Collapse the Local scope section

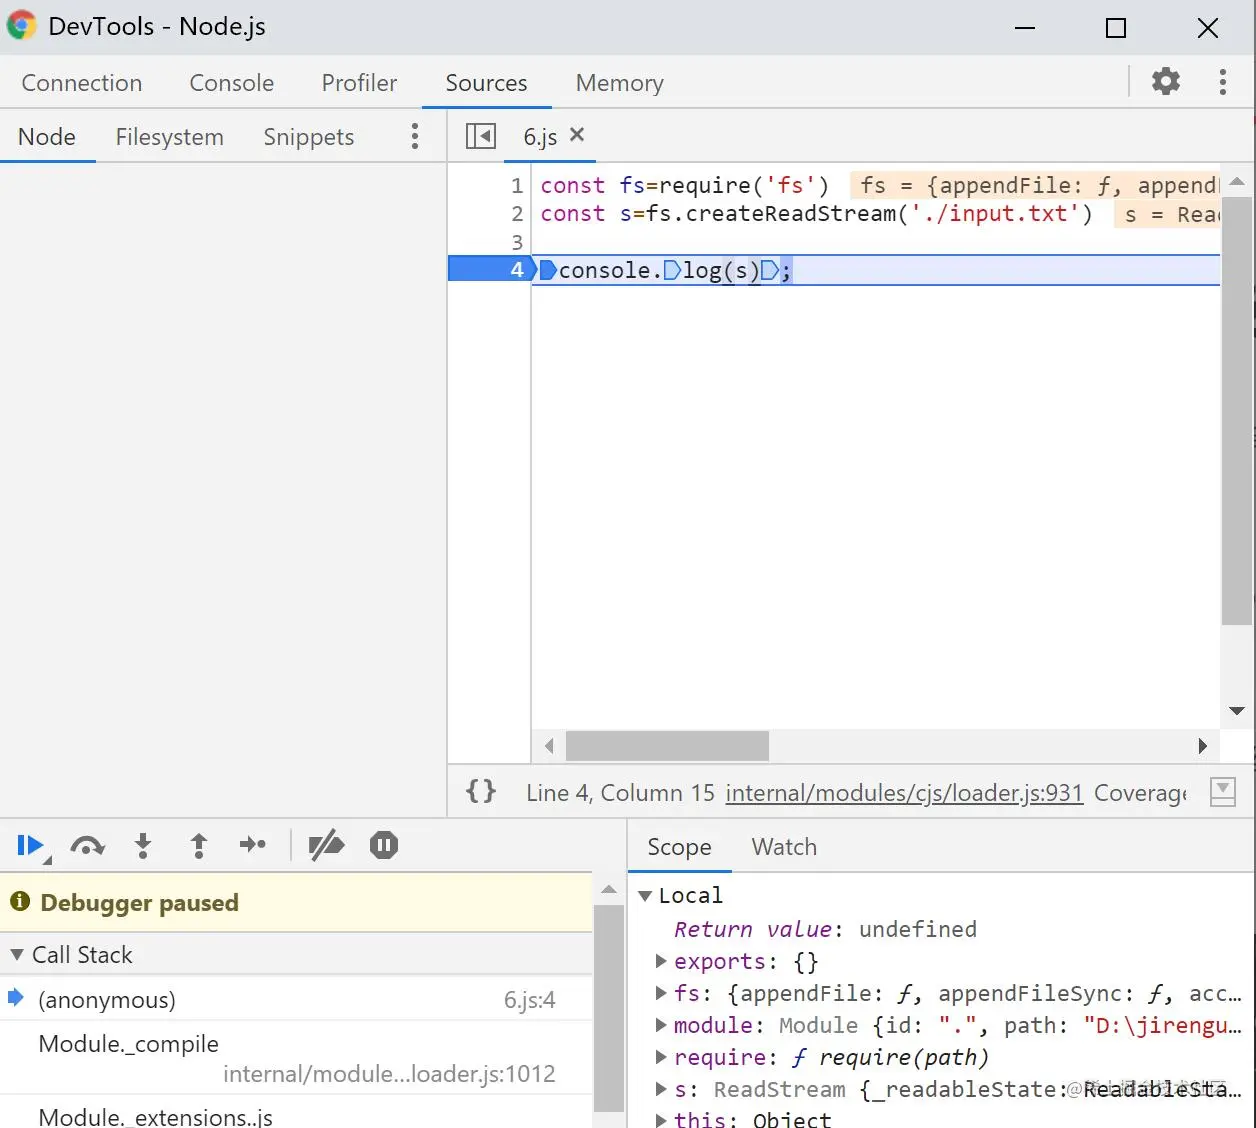point(645,896)
